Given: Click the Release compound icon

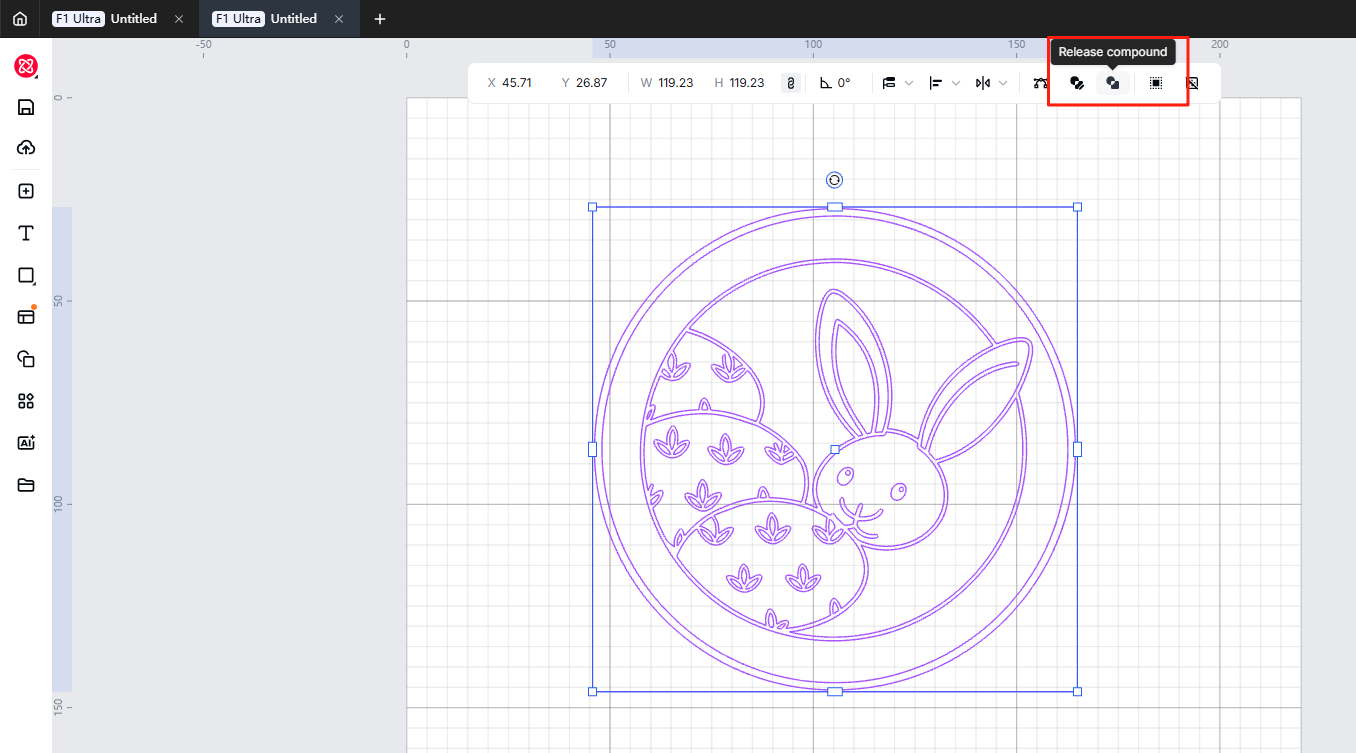Looking at the screenshot, I should coord(1112,83).
